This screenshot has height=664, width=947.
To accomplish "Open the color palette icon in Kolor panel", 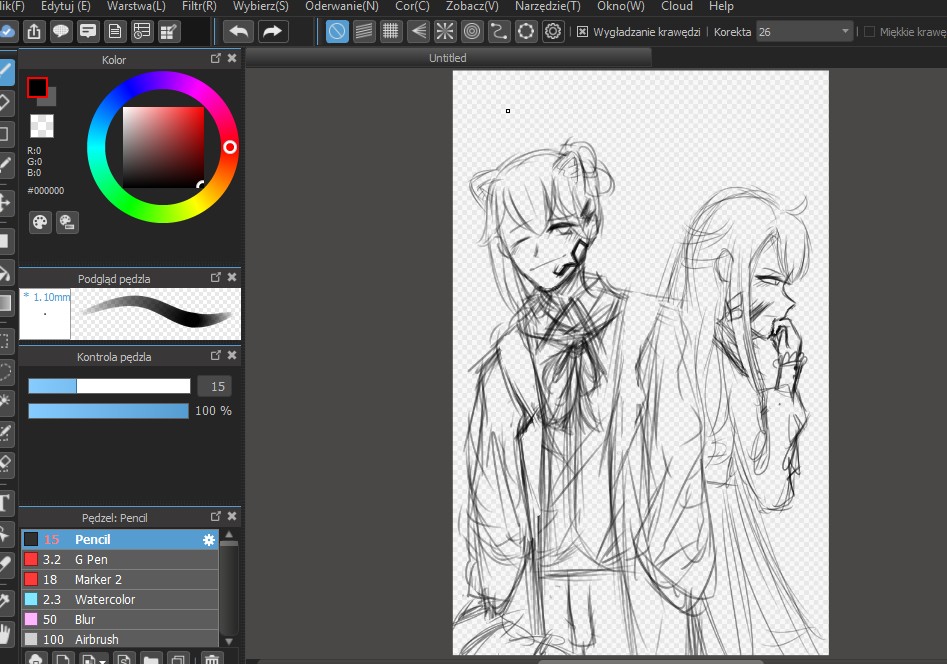I will (x=40, y=222).
